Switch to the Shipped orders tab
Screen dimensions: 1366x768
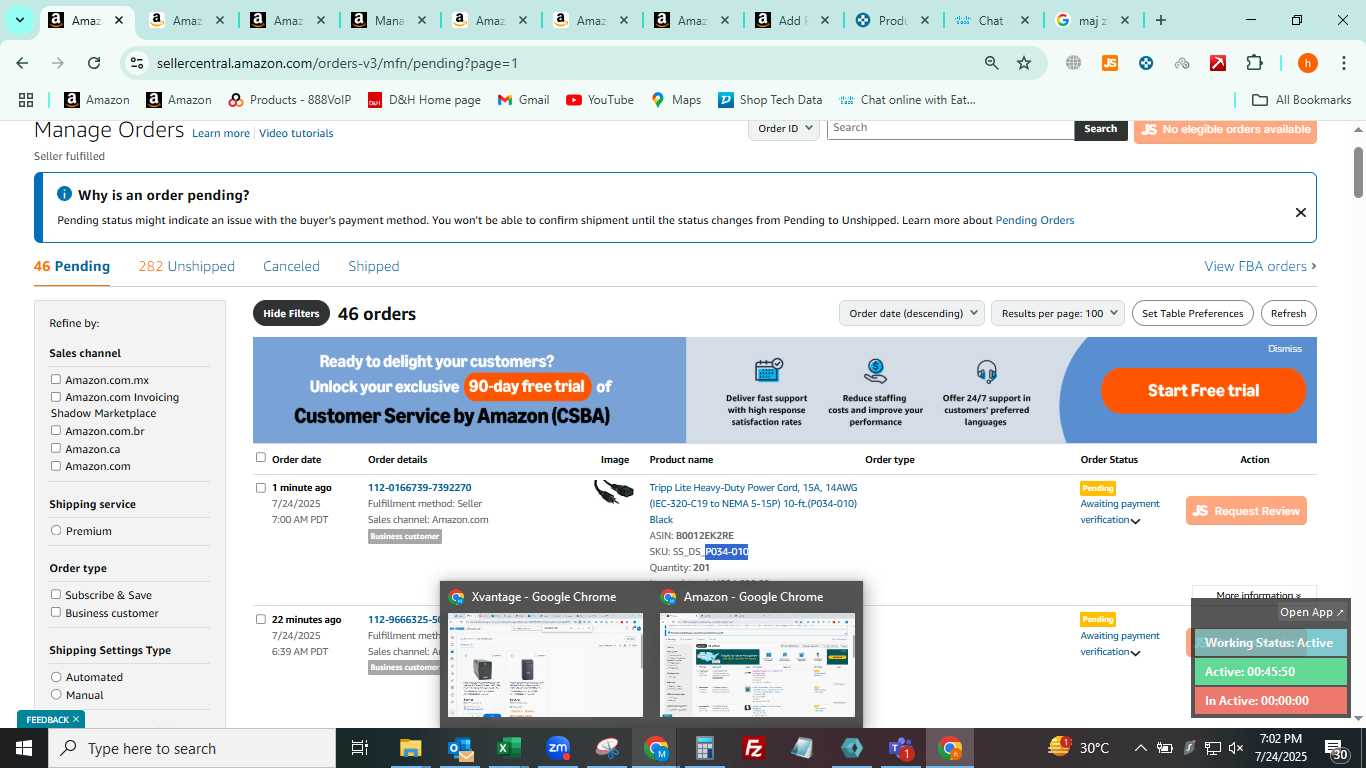374,266
